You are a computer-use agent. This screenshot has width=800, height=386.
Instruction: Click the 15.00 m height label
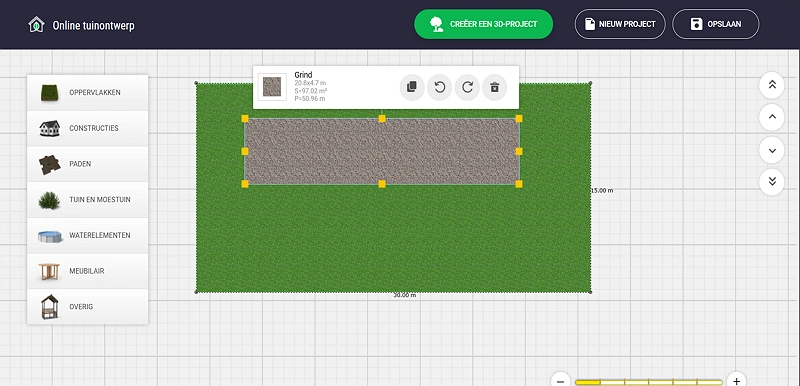click(602, 190)
